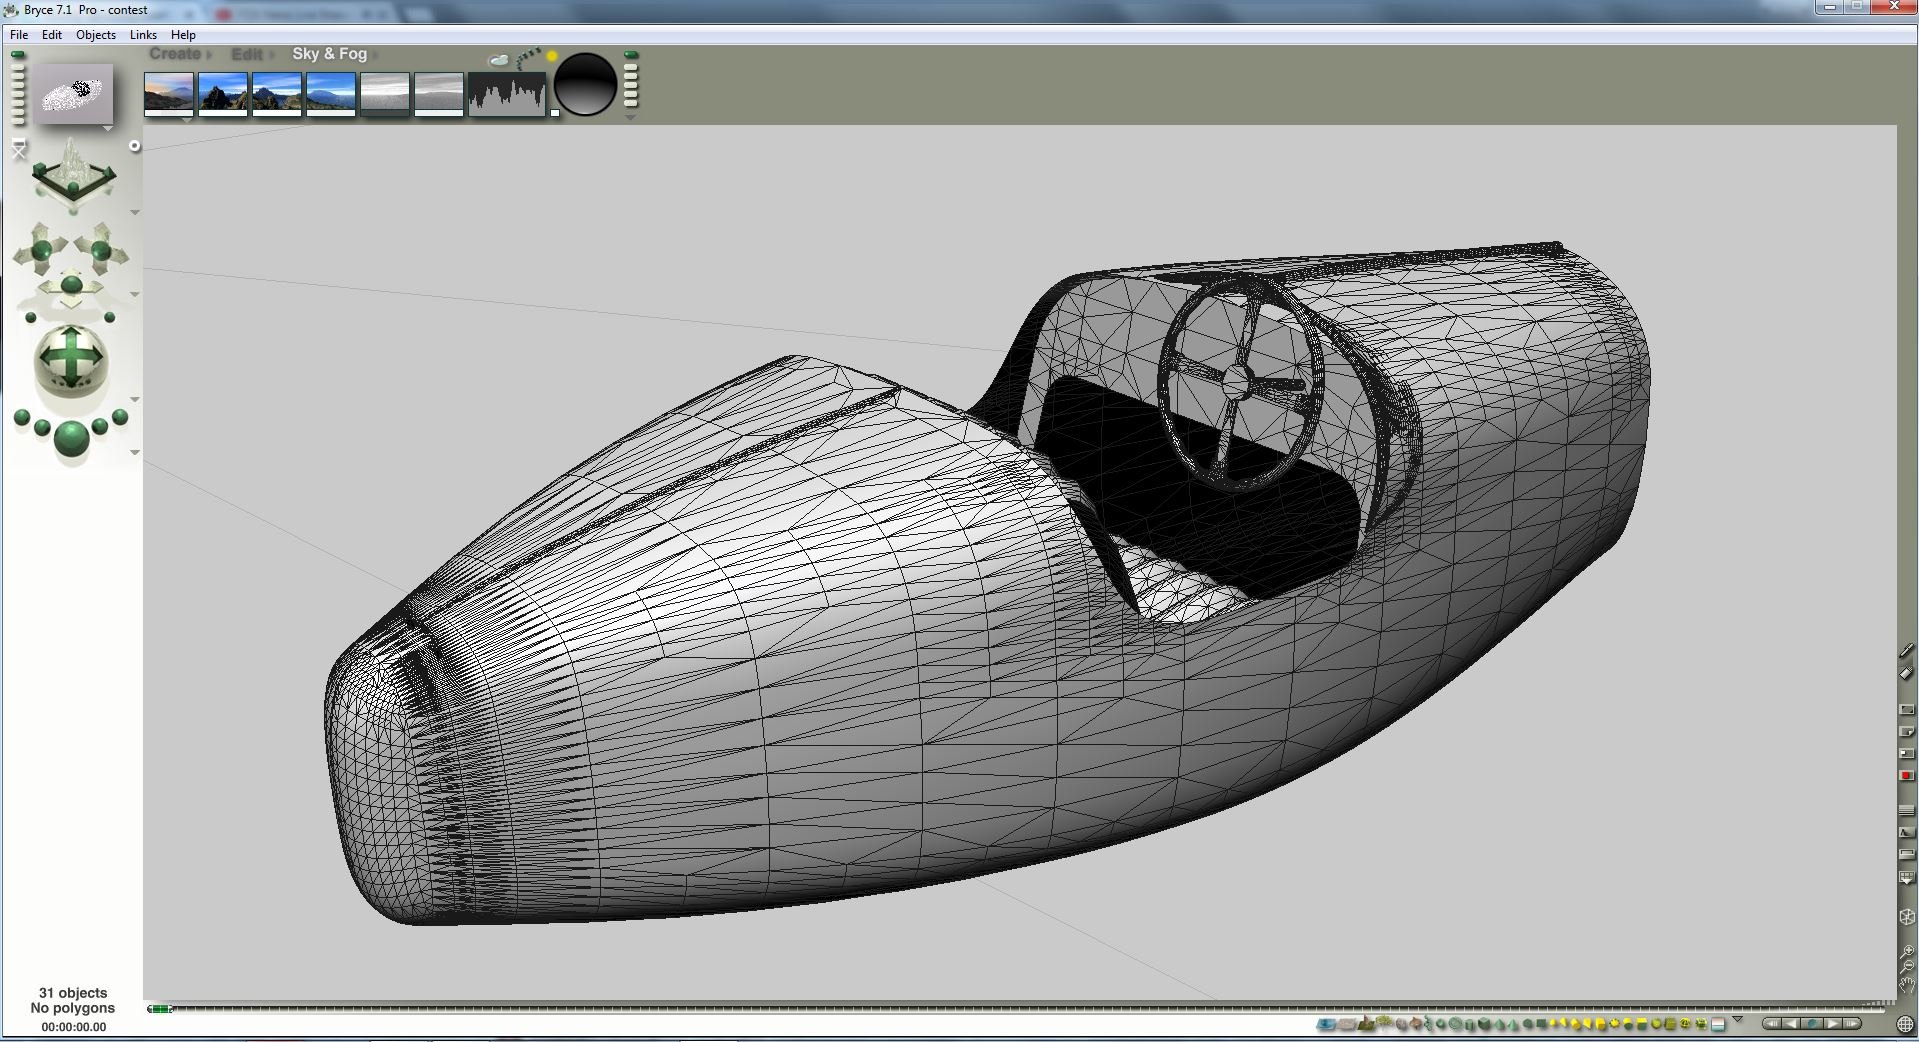Image resolution: width=1919 pixels, height=1042 pixels.
Task: Click the camera trackball sphere
Action: tap(71, 360)
